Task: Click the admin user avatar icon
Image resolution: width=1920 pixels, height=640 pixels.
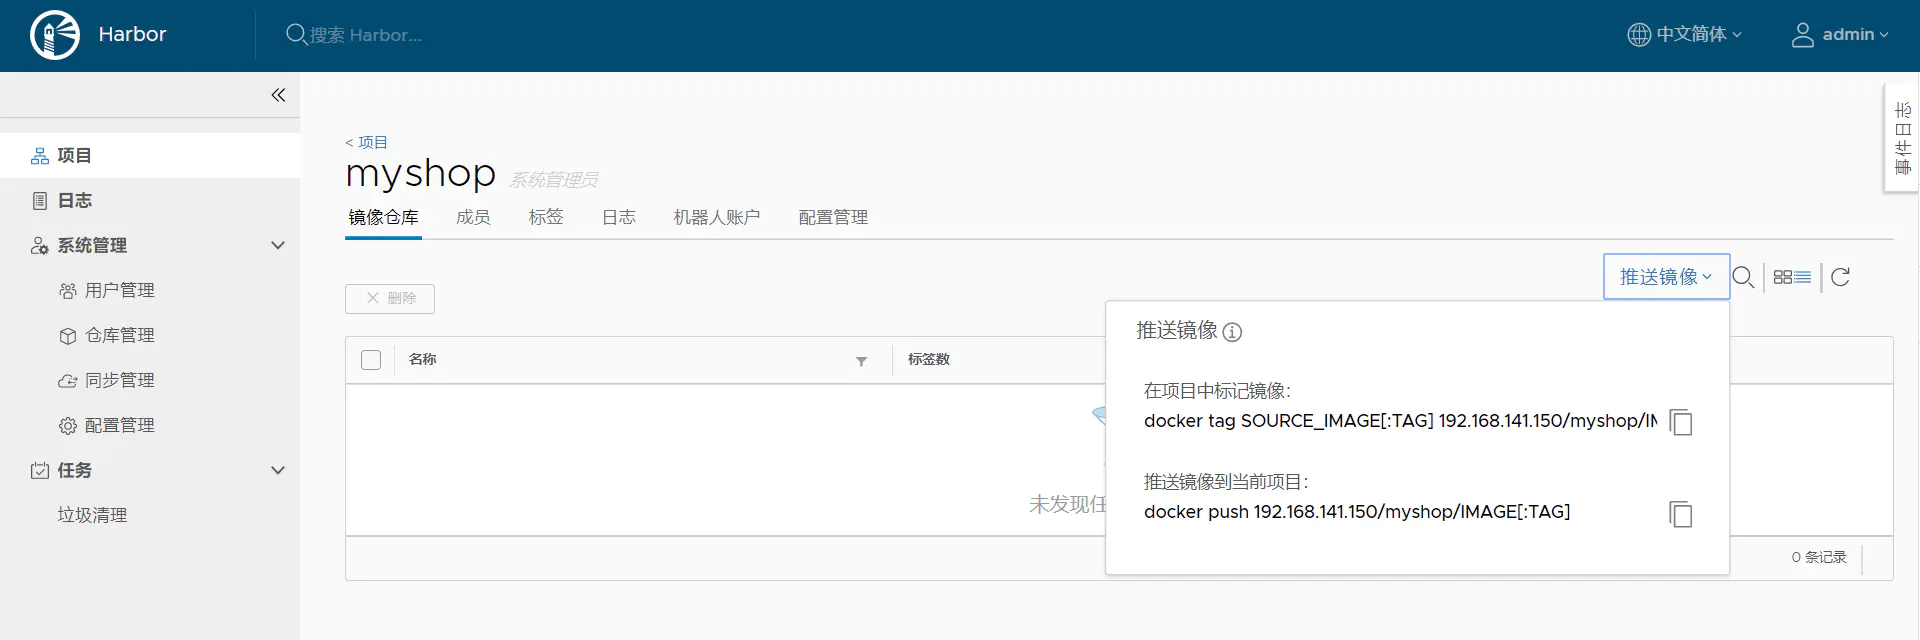Action: 1802,35
